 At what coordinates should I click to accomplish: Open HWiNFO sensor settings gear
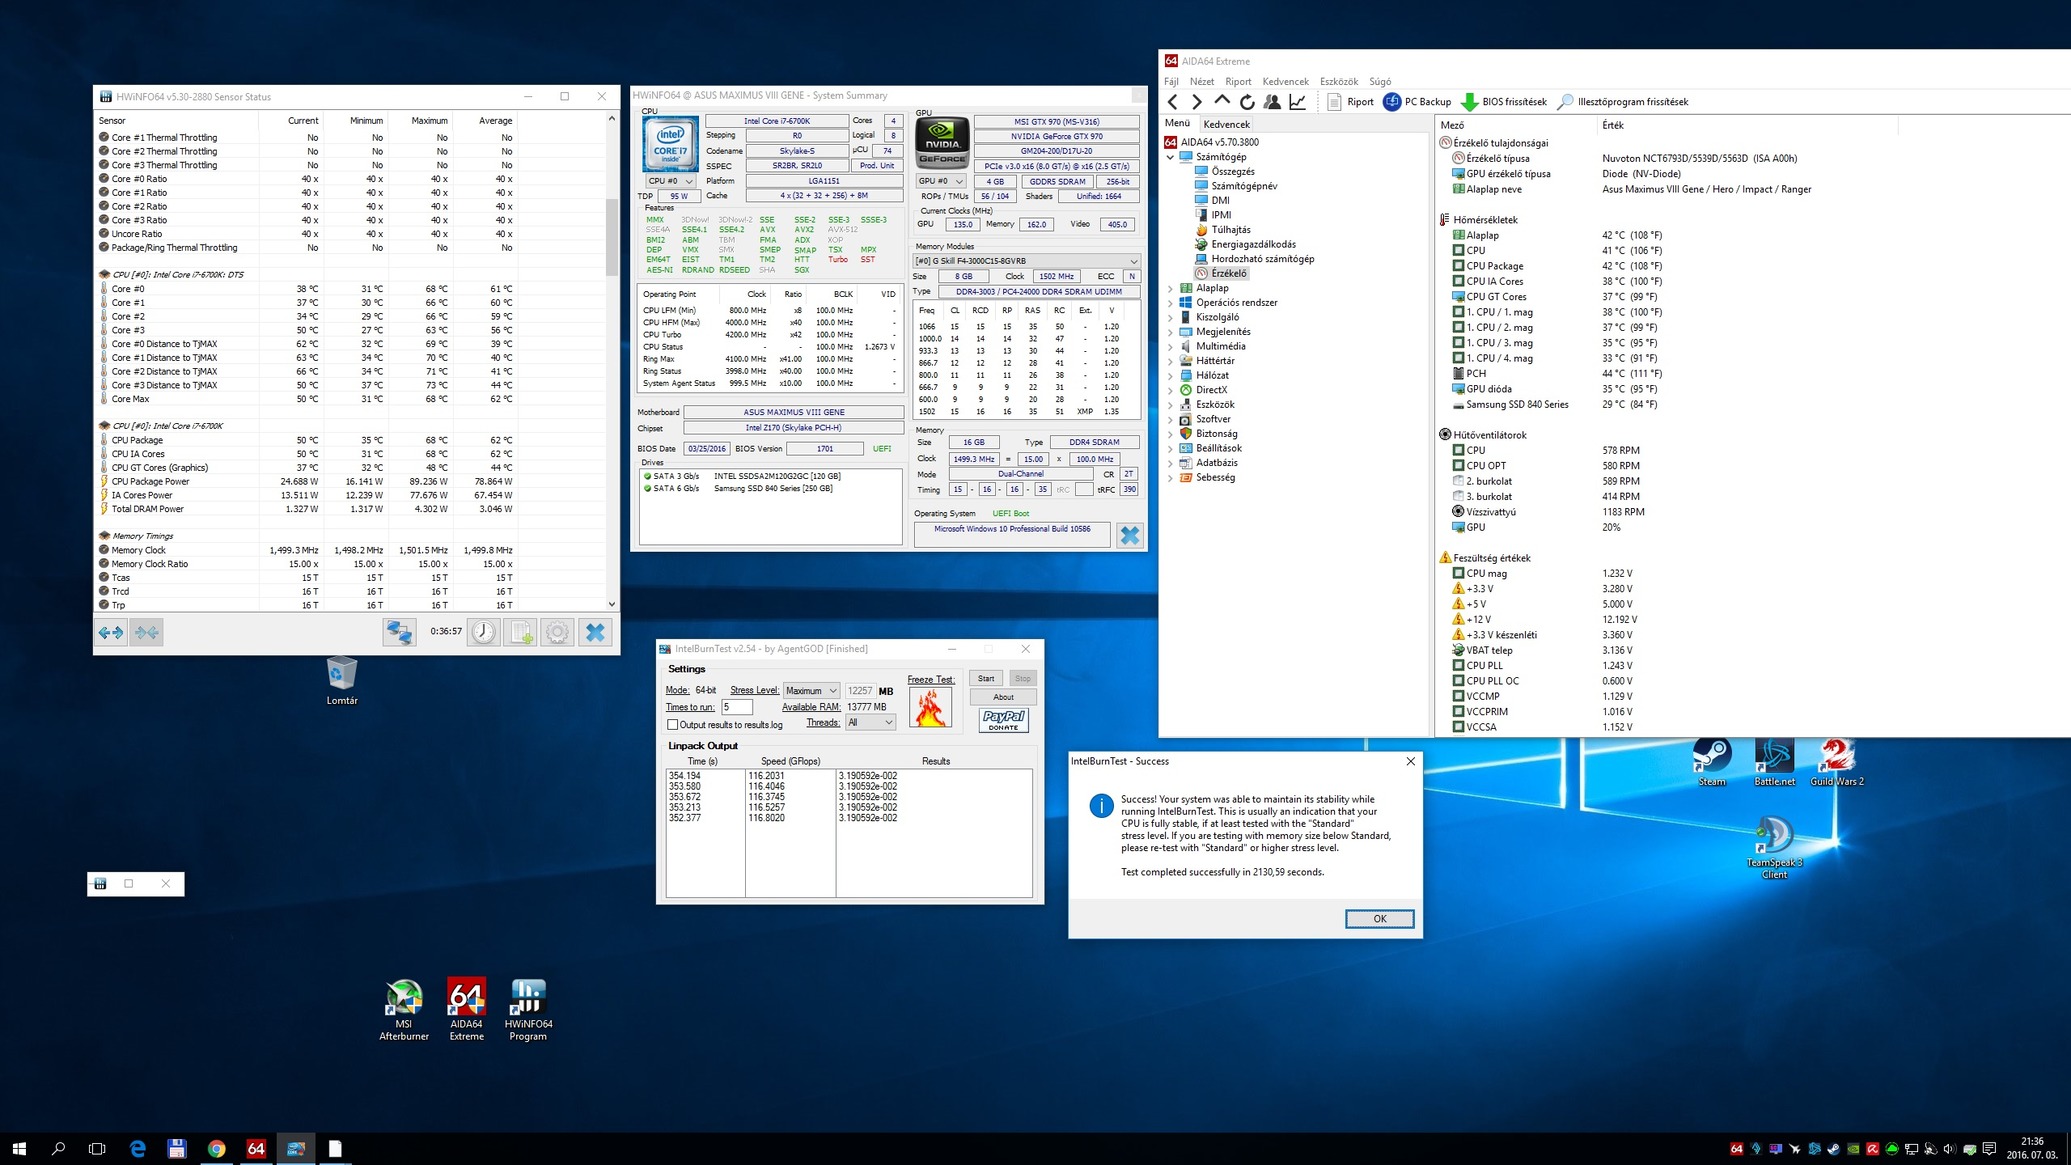coord(557,632)
